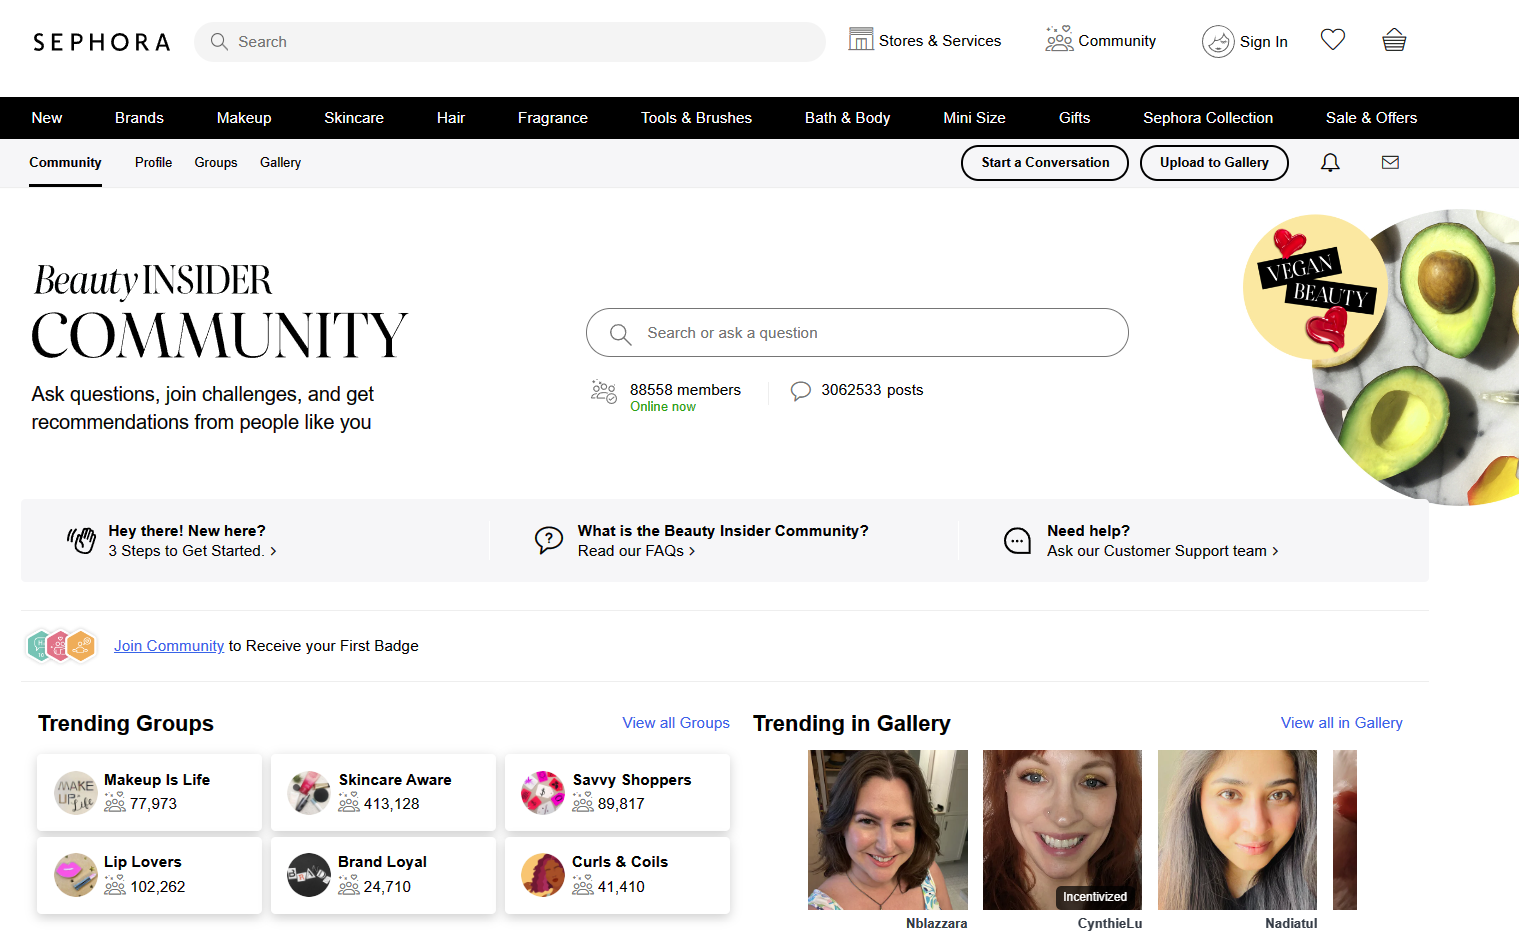Open Sale & Offers menu

click(x=1371, y=118)
